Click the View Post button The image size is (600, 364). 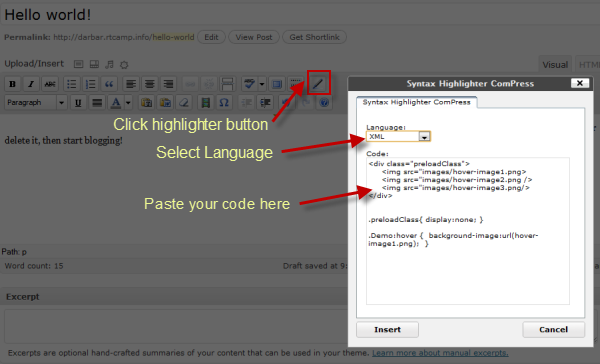[x=254, y=37]
